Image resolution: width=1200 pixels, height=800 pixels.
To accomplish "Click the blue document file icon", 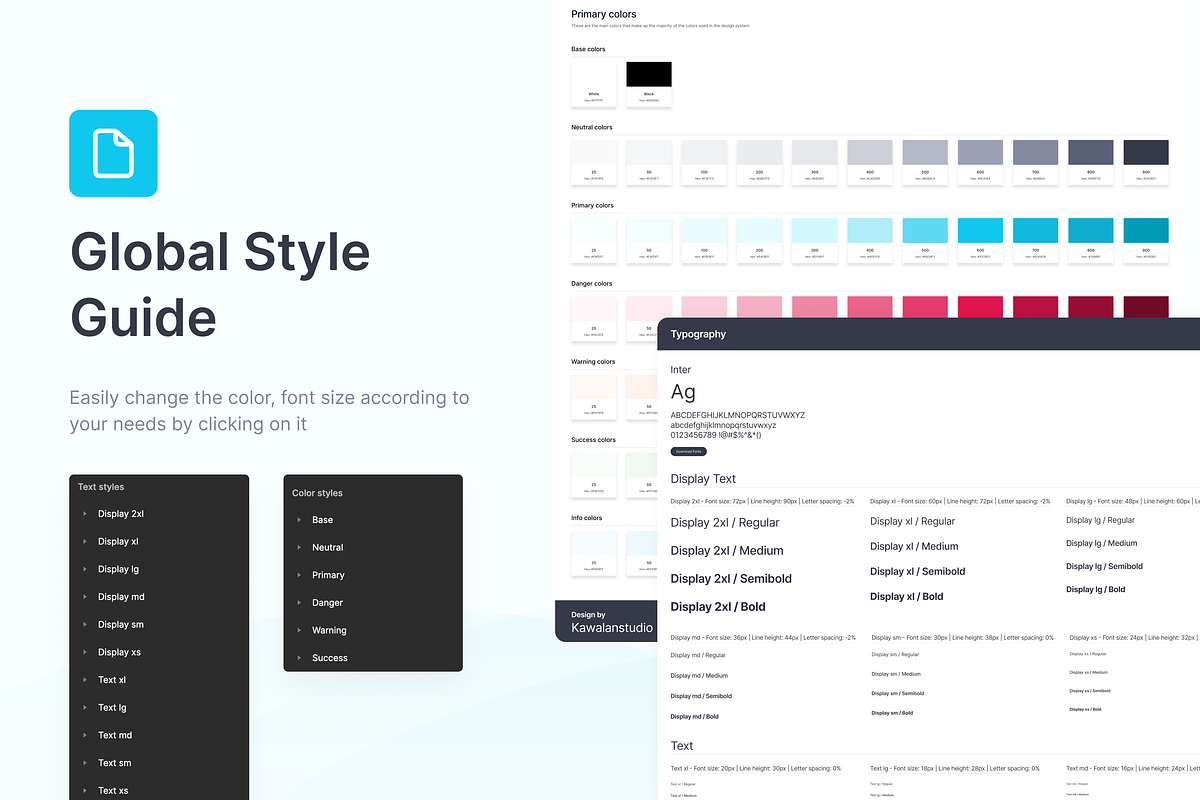I will (113, 153).
